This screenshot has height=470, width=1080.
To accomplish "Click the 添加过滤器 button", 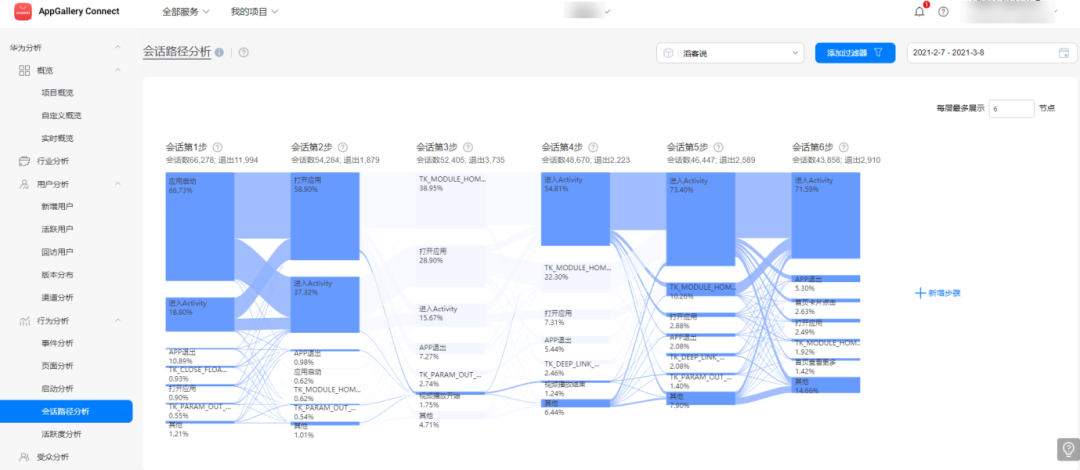I will pos(855,53).
